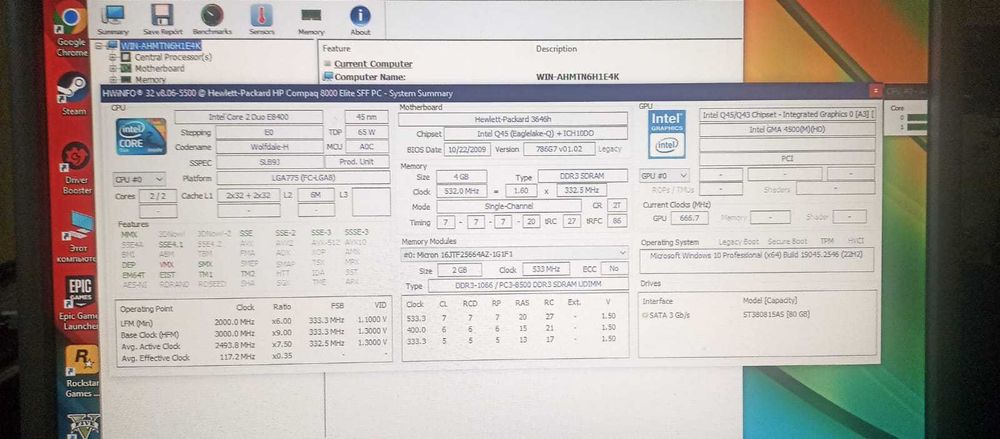Click the Windows 10 Professional OS field
The image size is (1000, 439).
tap(756, 260)
